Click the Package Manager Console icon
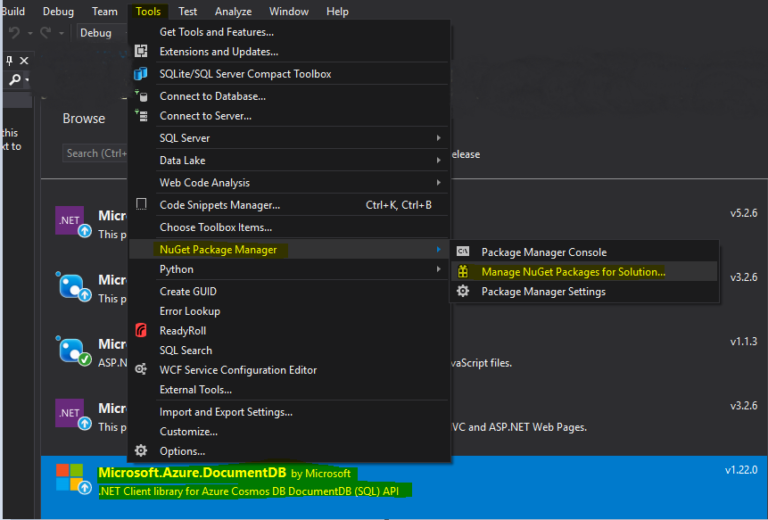The width and height of the screenshot is (768, 520). tap(463, 252)
